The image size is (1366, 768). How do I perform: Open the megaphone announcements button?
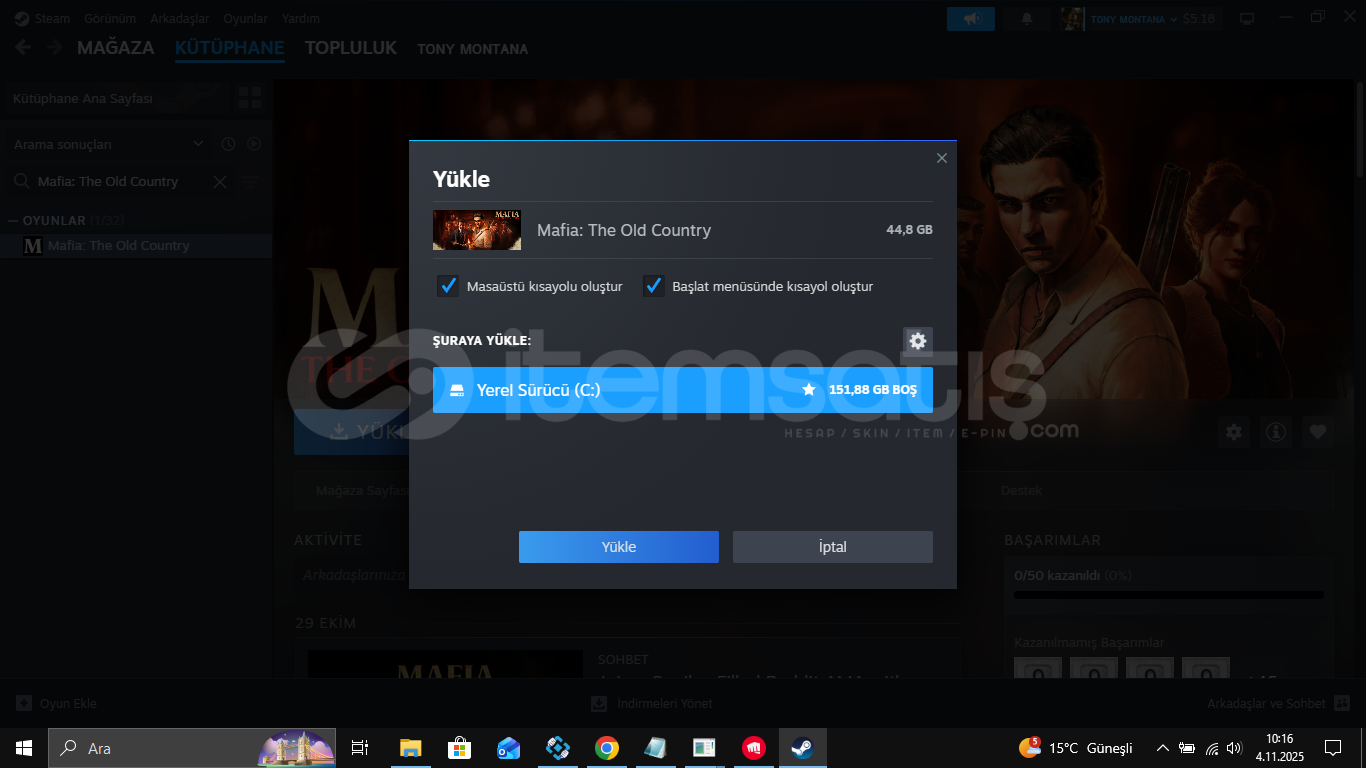971,18
